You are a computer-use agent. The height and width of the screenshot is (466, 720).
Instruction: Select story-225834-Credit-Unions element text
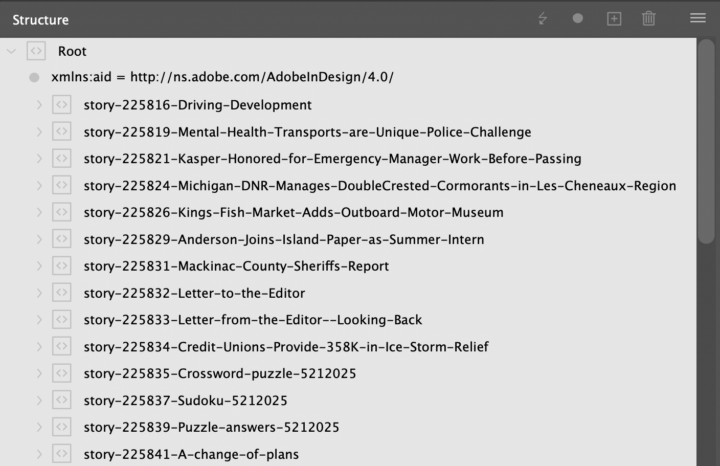click(286, 347)
